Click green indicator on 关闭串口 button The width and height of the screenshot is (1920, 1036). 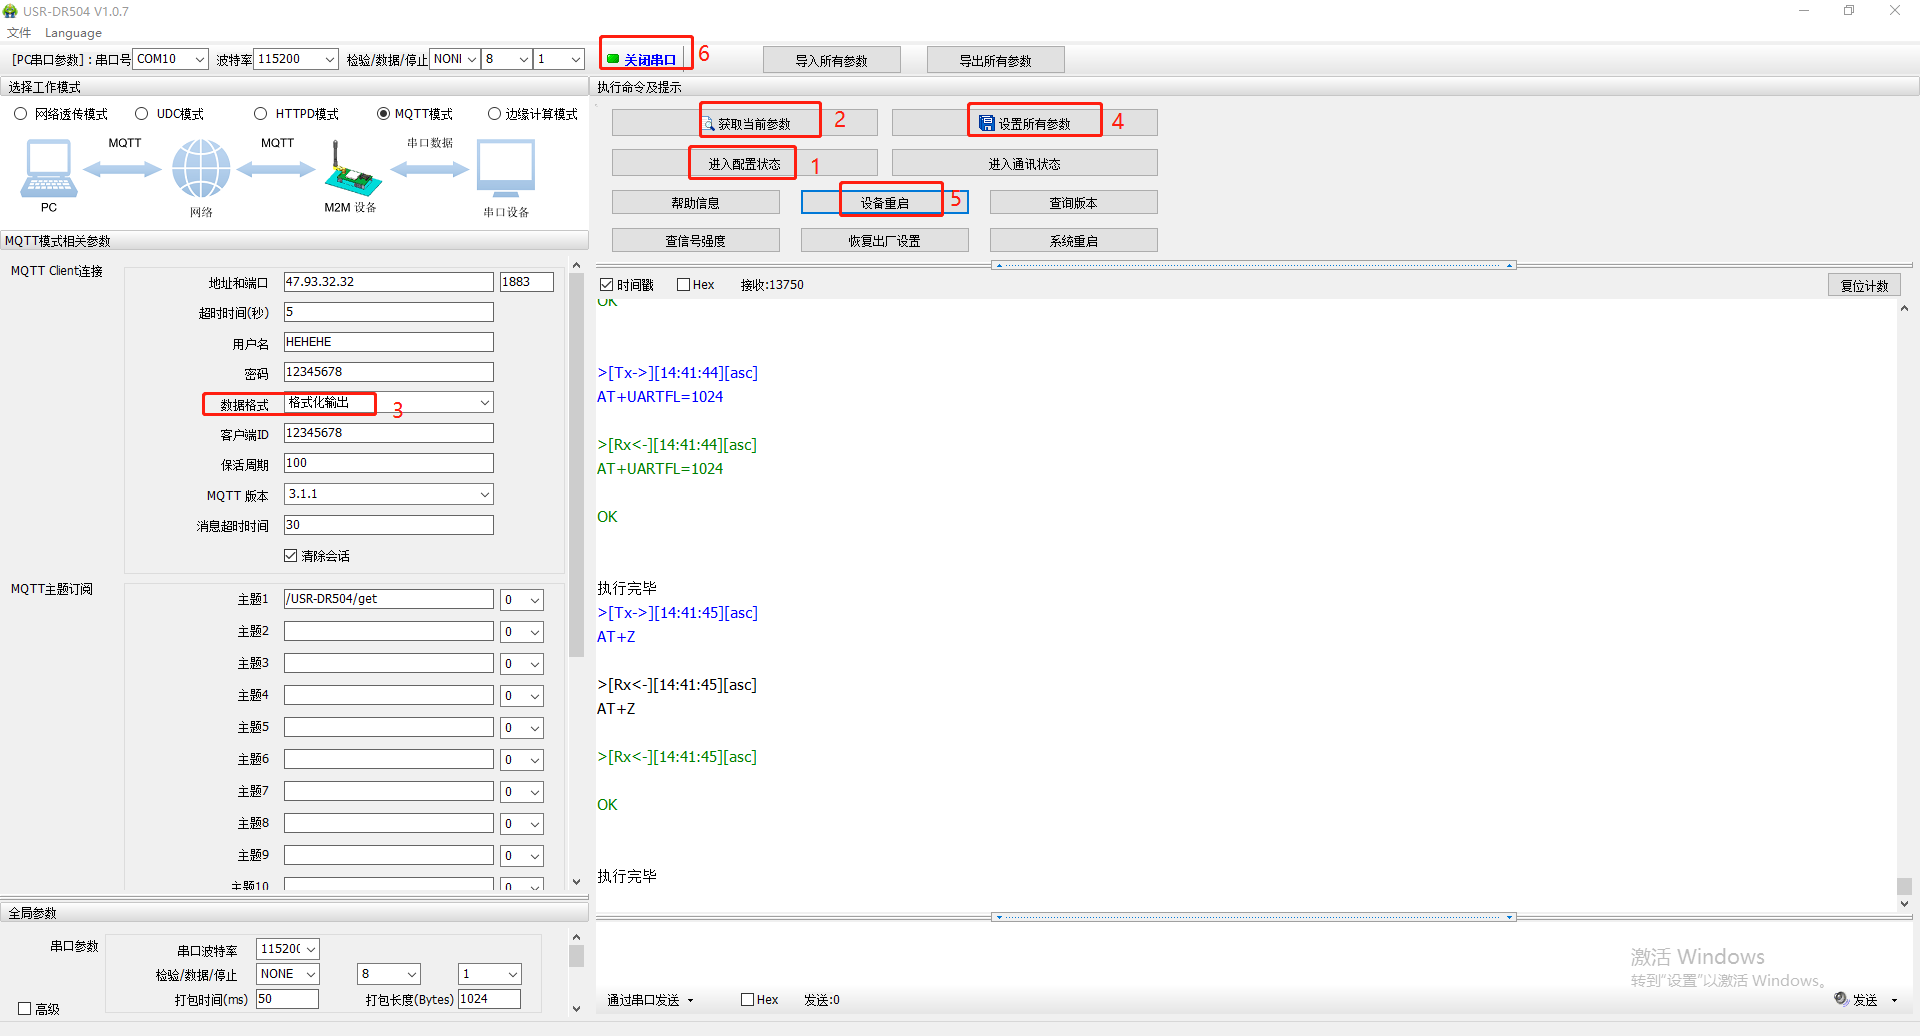pyautogui.click(x=613, y=60)
